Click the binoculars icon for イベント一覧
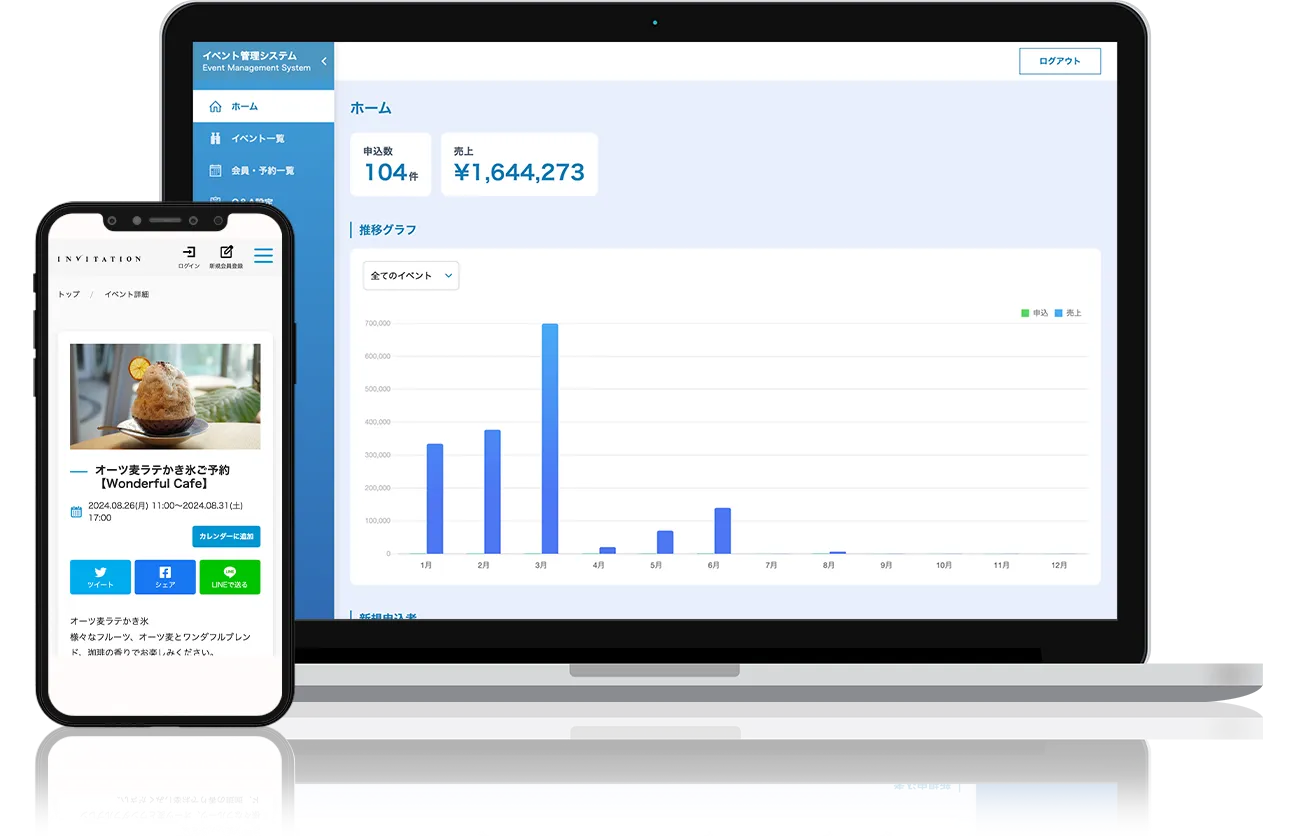The width and height of the screenshot is (1300, 840). (215, 138)
